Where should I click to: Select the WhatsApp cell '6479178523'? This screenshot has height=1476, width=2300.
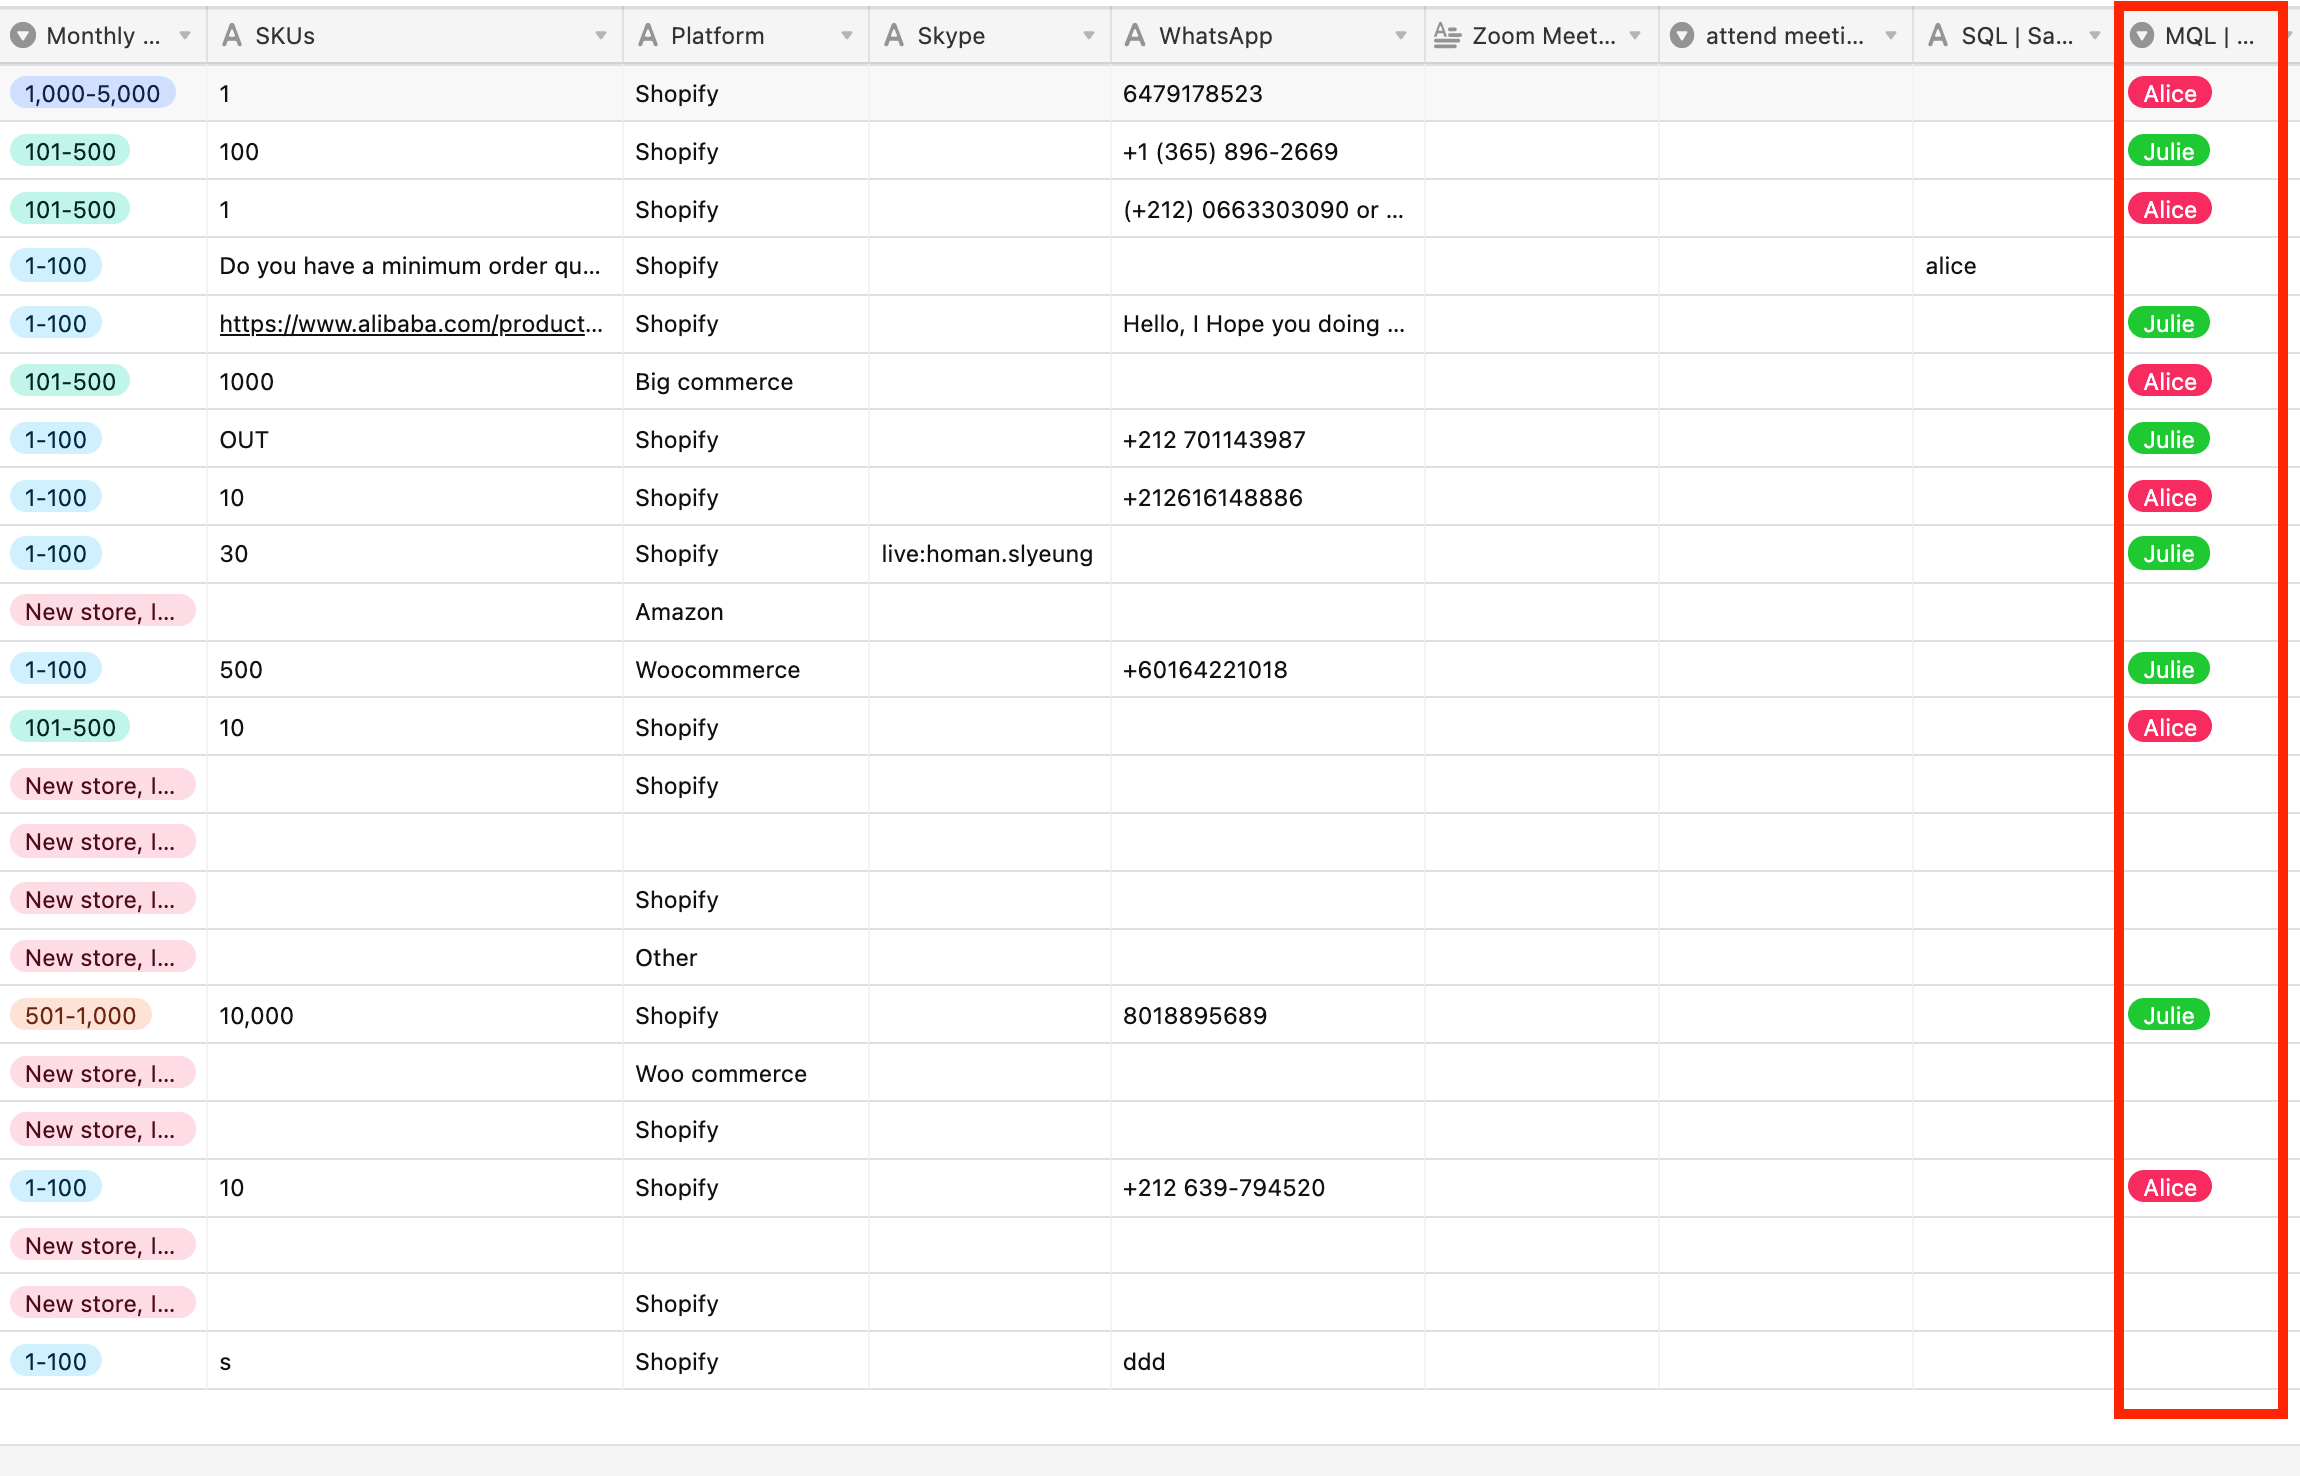[1267, 94]
